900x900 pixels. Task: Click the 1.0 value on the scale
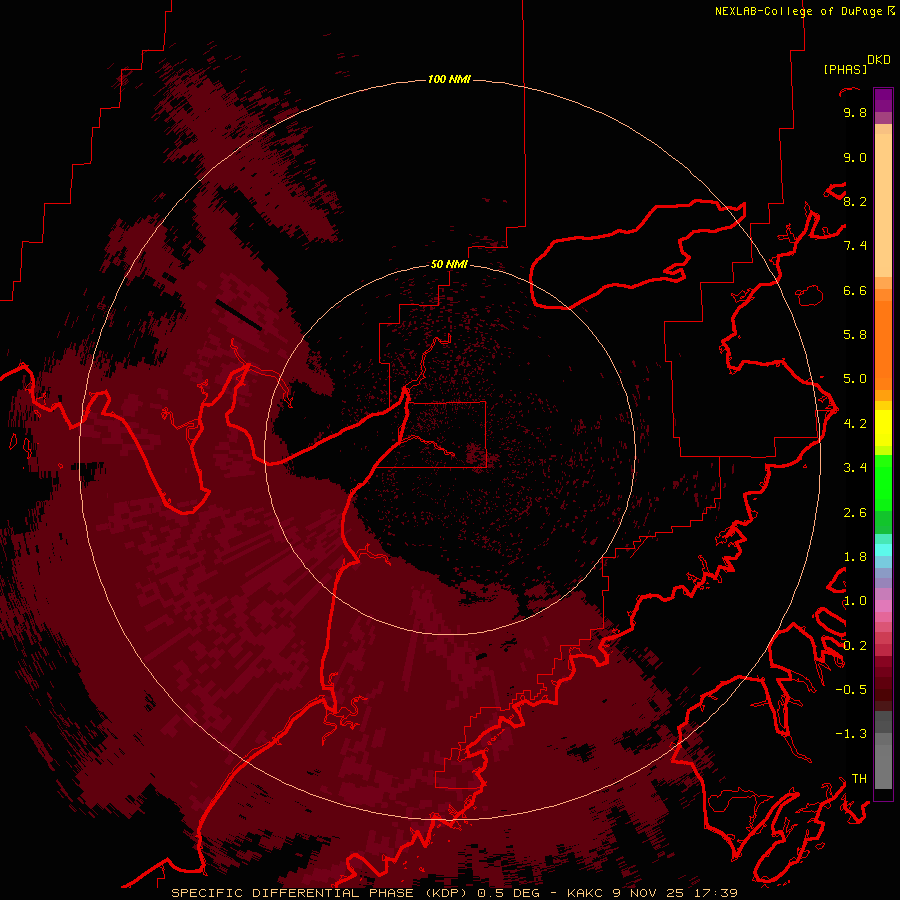pyautogui.click(x=855, y=601)
